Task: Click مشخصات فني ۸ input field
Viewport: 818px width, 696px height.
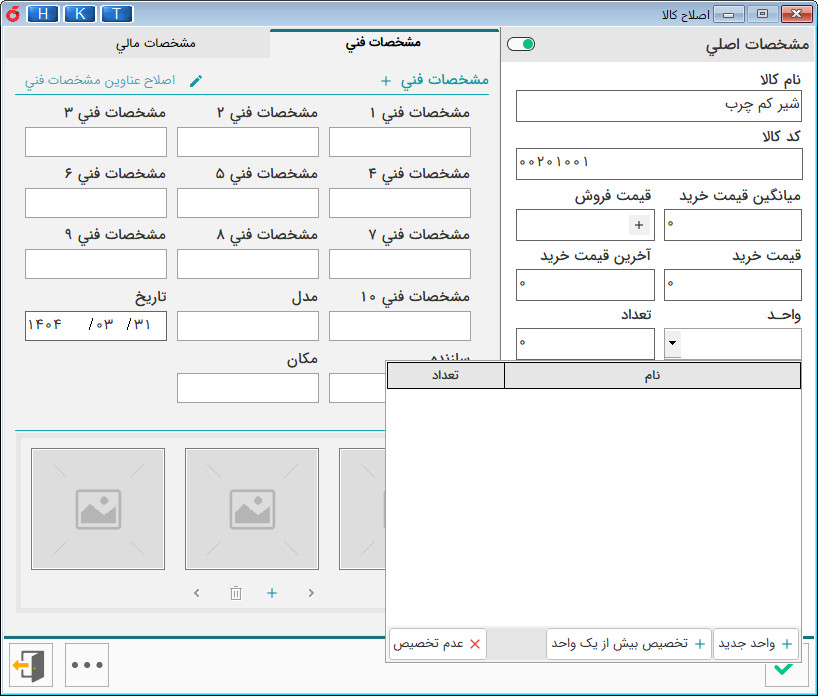Action: (x=248, y=264)
